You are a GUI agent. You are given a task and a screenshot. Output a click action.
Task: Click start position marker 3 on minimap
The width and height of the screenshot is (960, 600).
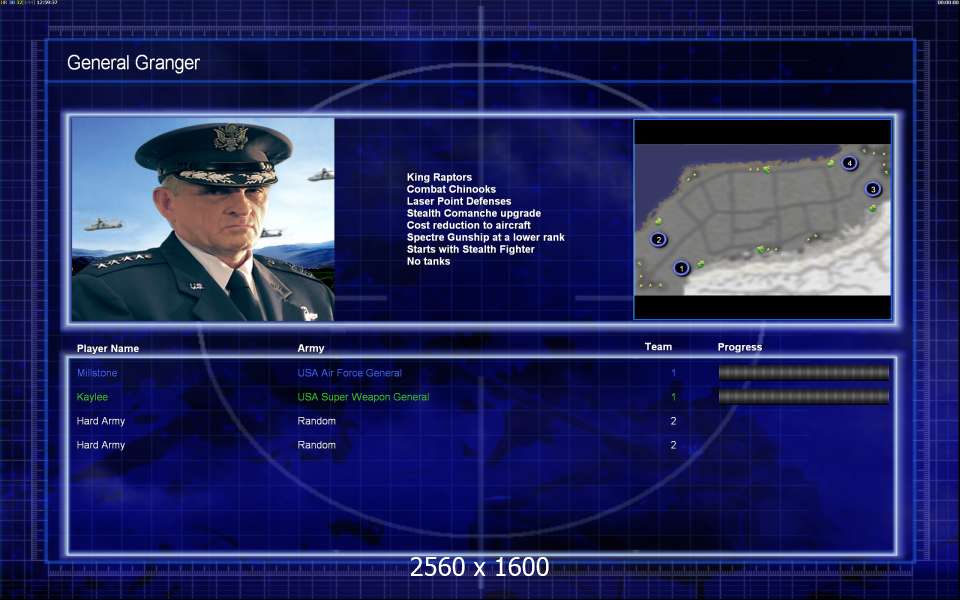[873, 189]
